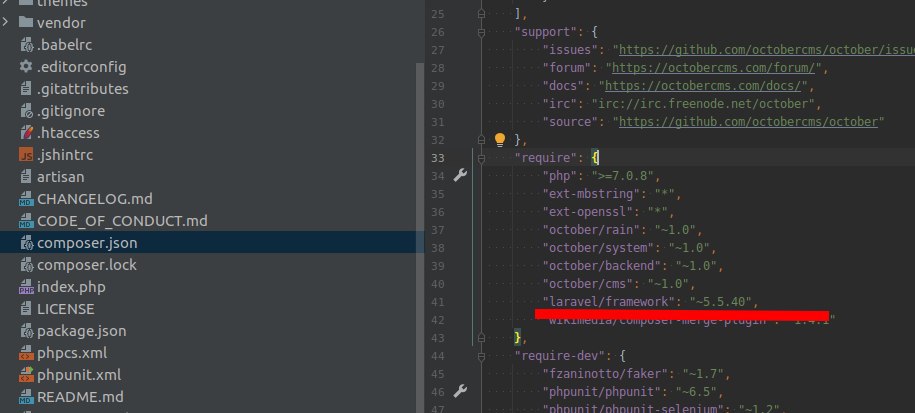Click the .gitattributes file icon
The width and height of the screenshot is (915, 413).
(x=26, y=89)
